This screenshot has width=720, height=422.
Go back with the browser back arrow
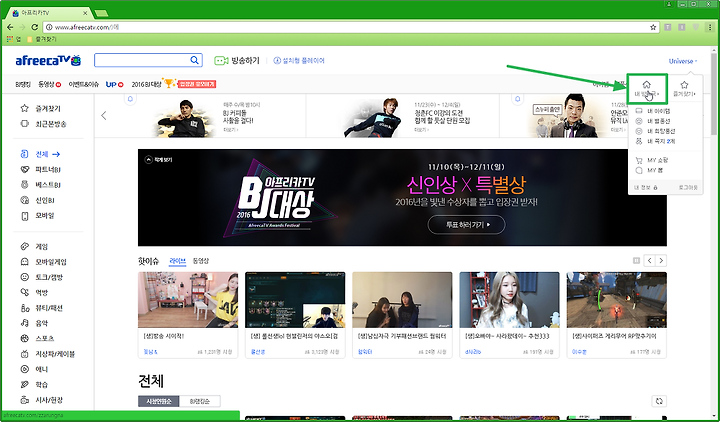[10, 27]
